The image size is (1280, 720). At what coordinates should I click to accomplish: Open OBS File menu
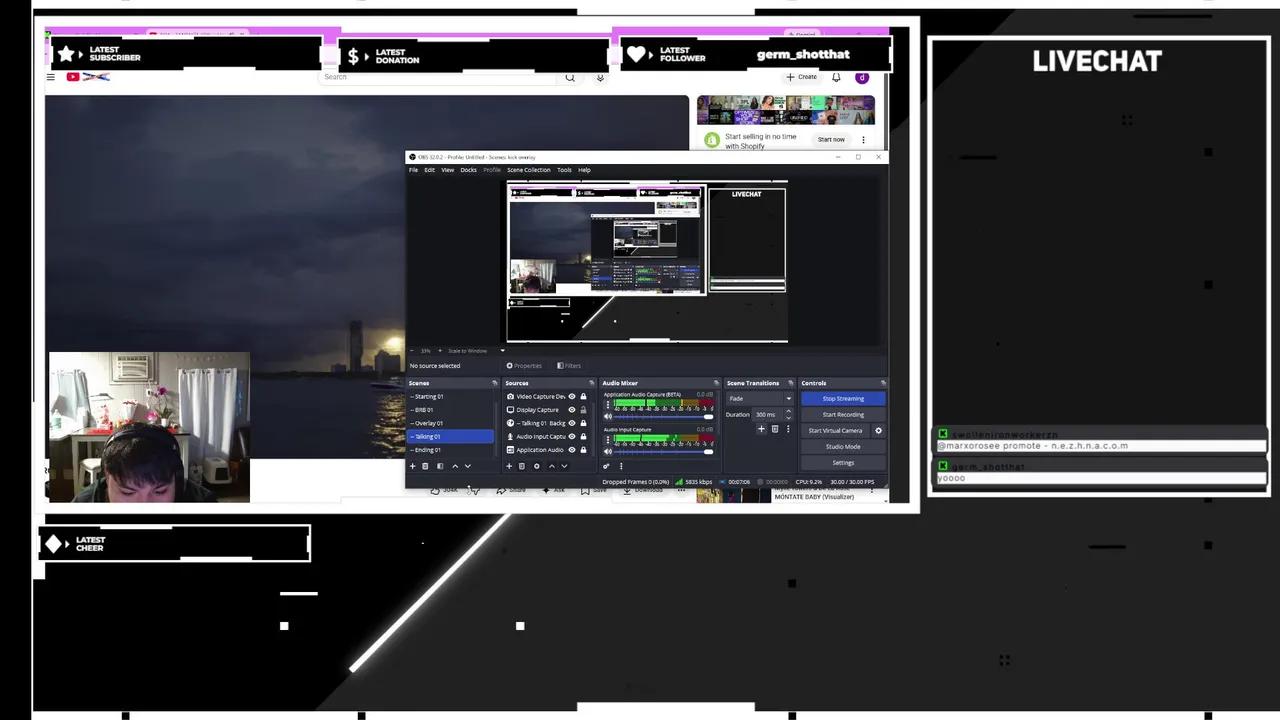(x=413, y=170)
